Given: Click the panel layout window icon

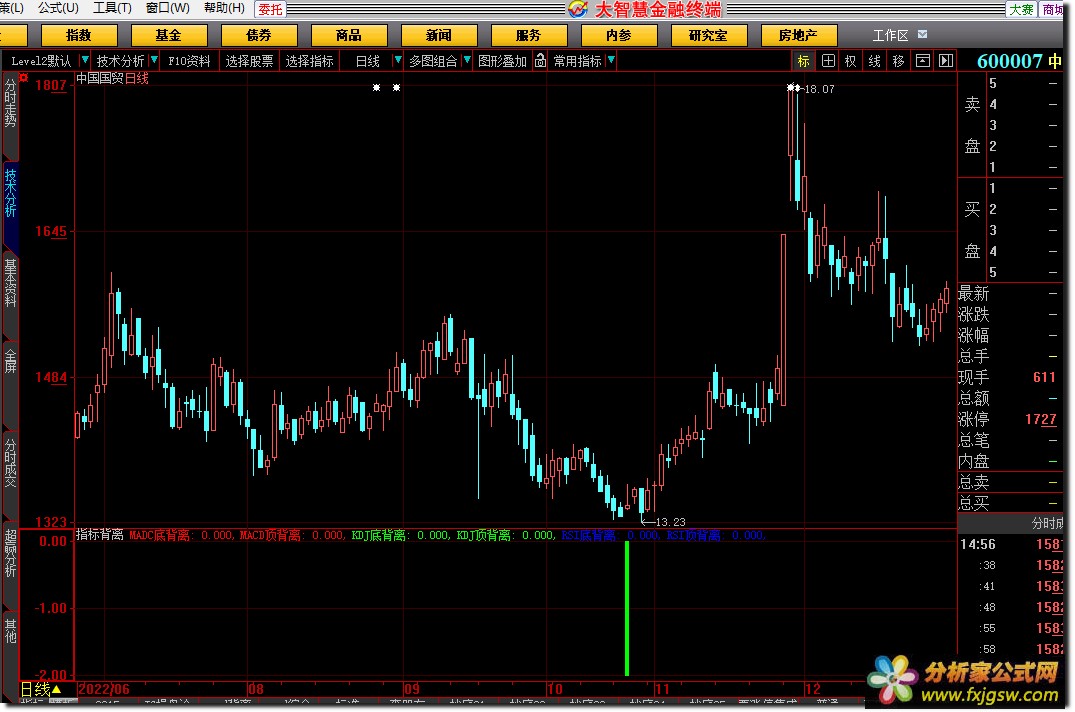Looking at the screenshot, I should click(923, 61).
